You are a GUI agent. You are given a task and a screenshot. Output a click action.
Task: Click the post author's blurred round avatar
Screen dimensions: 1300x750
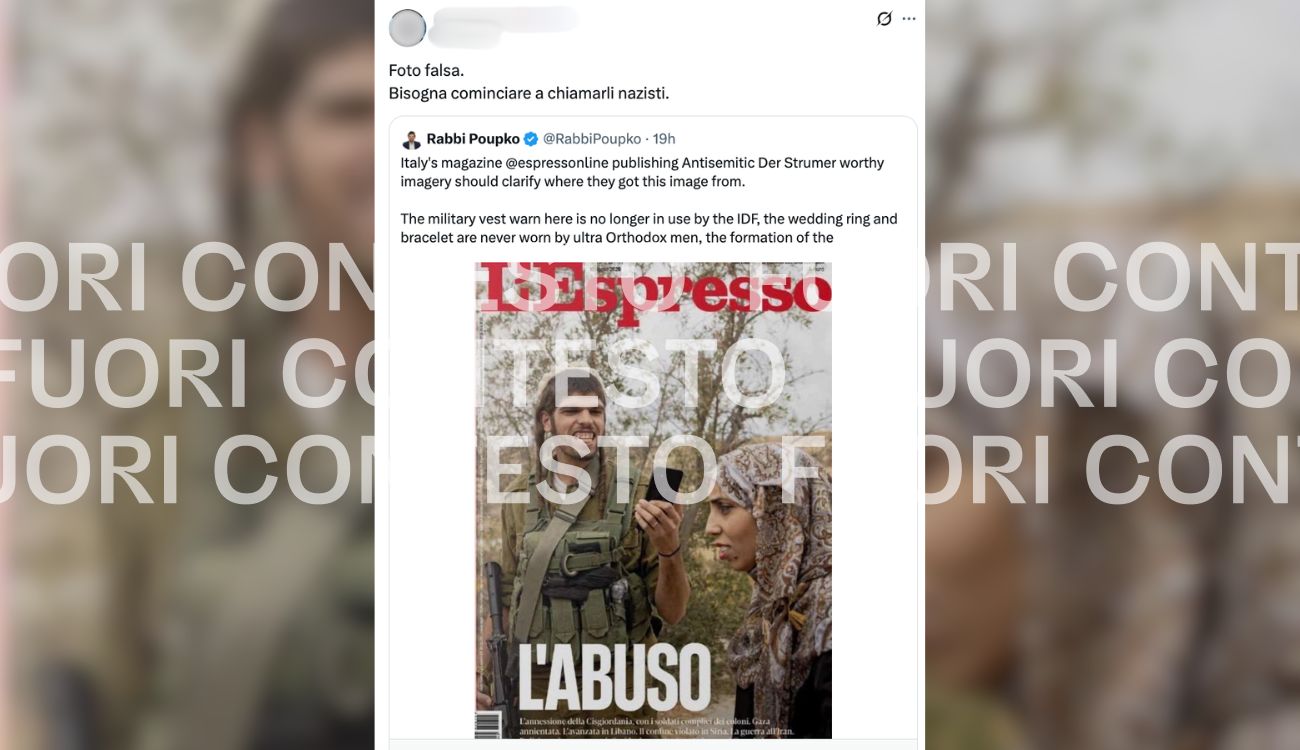(x=407, y=27)
